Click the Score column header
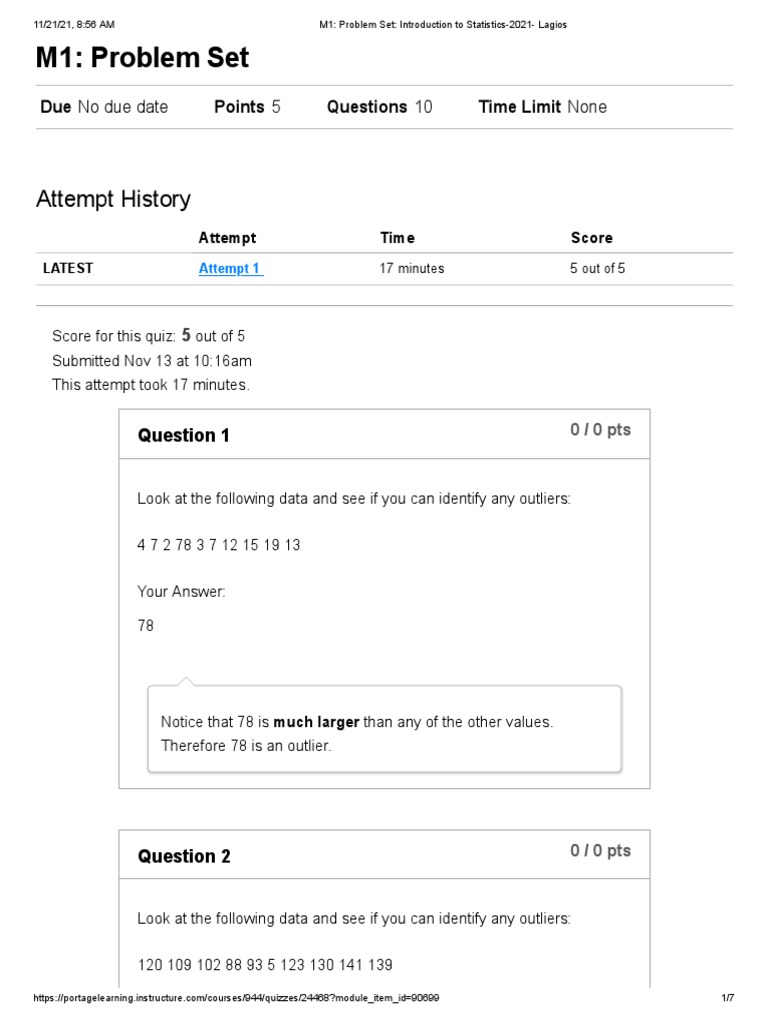The height and width of the screenshot is (1024, 768). pyautogui.click(x=591, y=238)
